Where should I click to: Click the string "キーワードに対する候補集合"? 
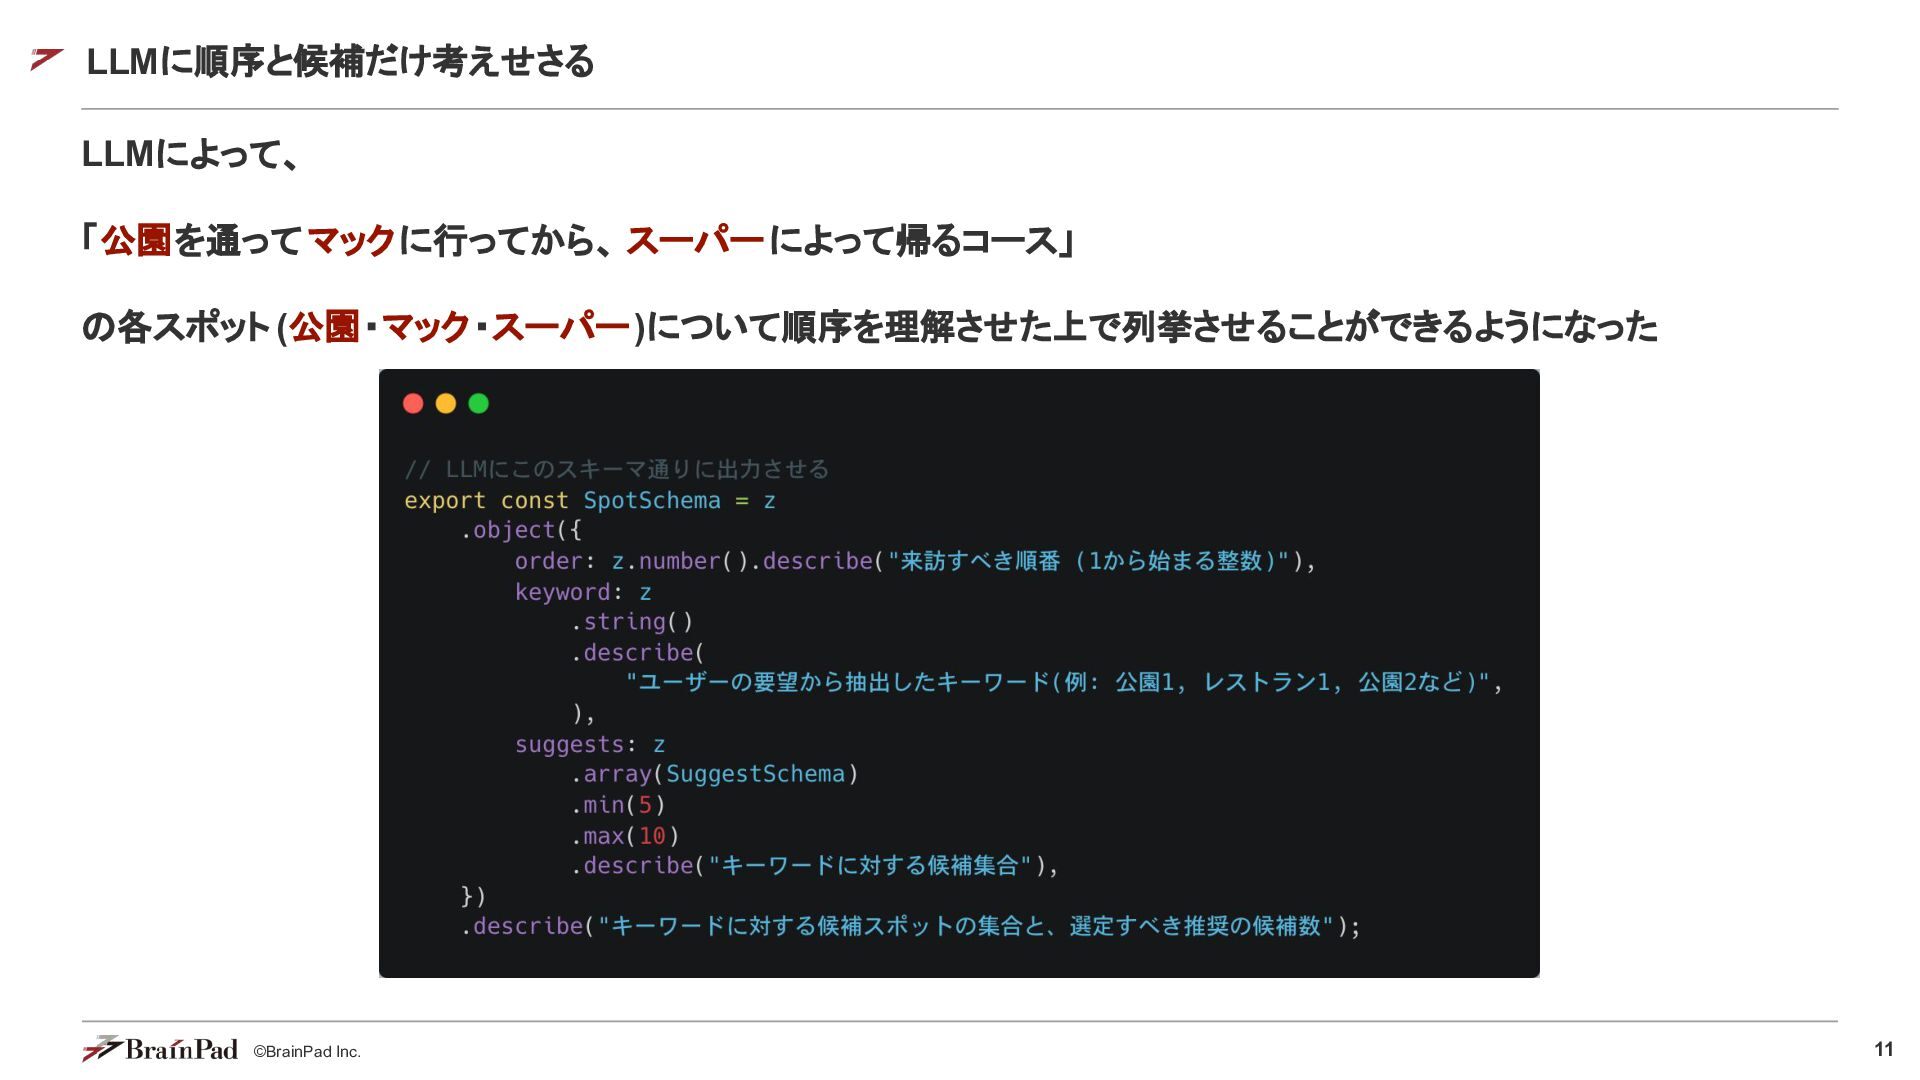tap(869, 865)
